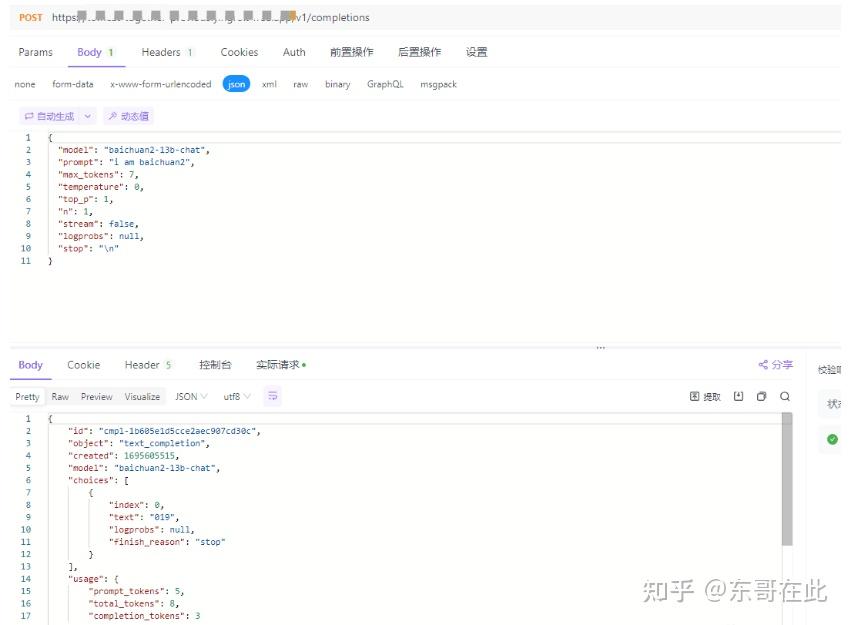Switch response view to Preview mode
This screenshot has width=849, height=625.
[x=96, y=396]
